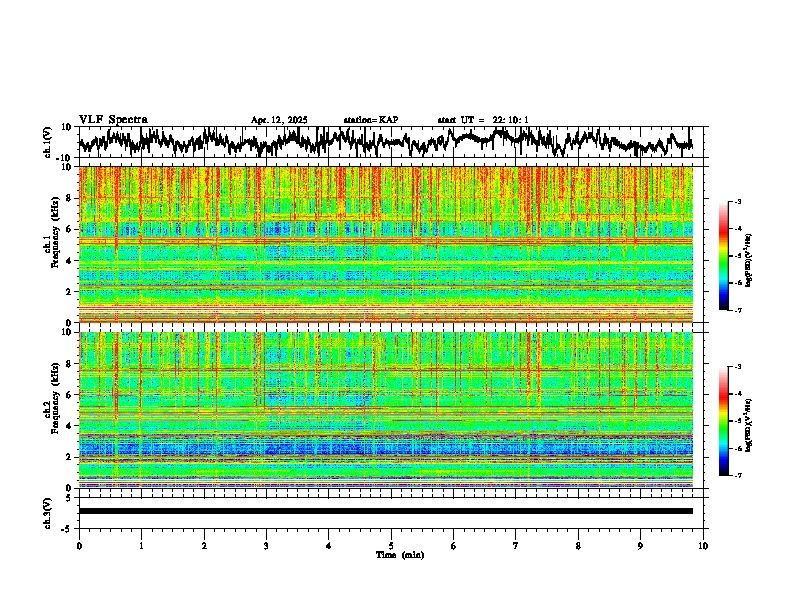Click the ch.1 spectrogram color scale bar
The height and width of the screenshot is (612, 792).
coord(723,256)
